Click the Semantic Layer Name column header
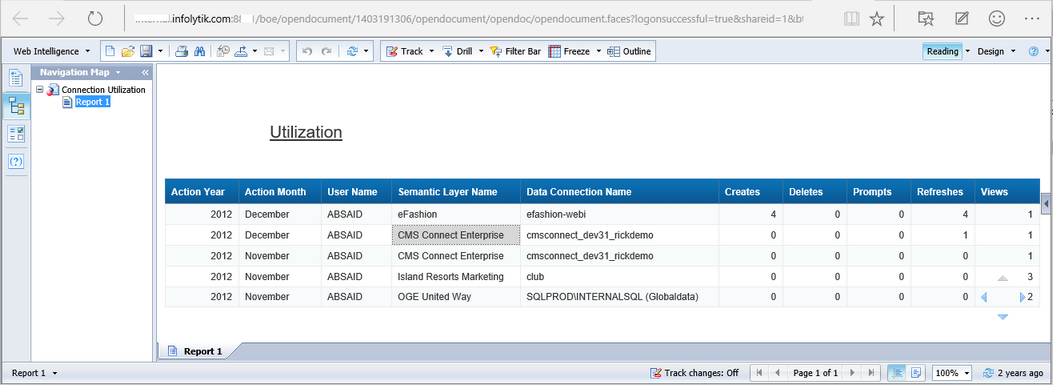 coord(456,191)
